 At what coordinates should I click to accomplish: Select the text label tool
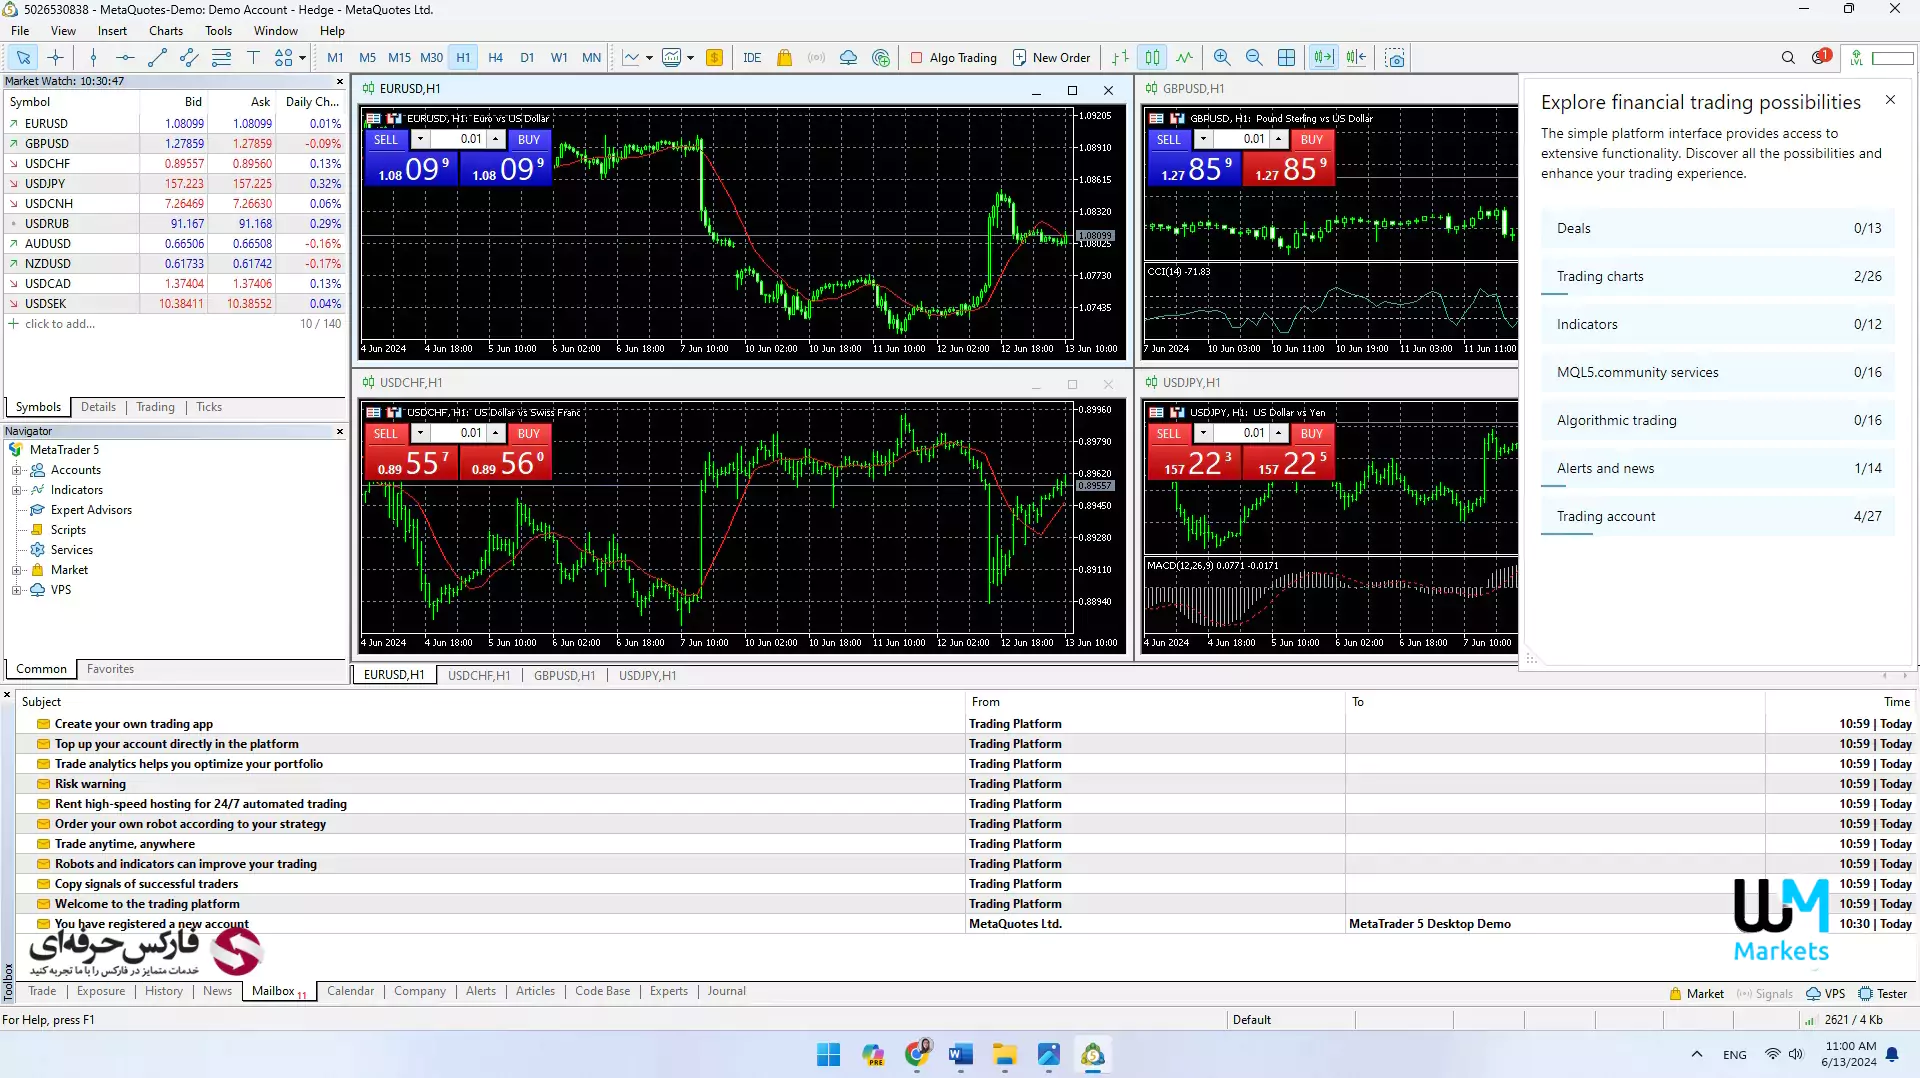click(x=253, y=58)
